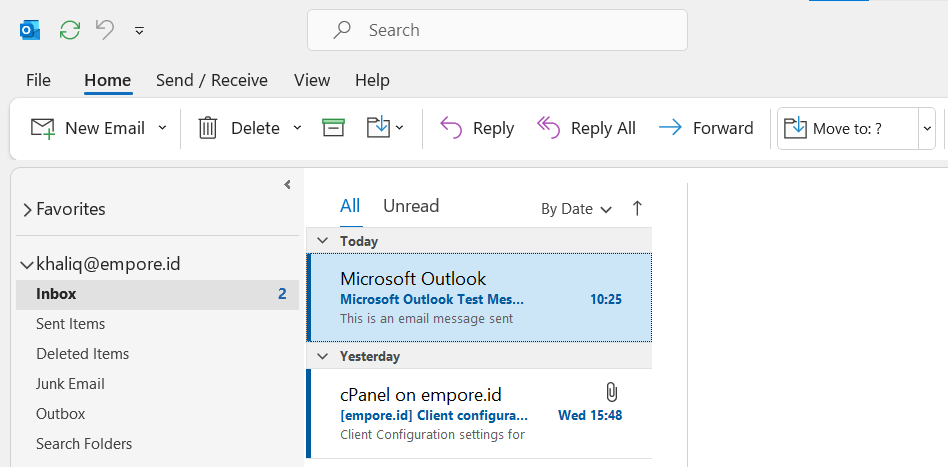The height and width of the screenshot is (467, 948).
Task: Customize Quick Access Toolbar dropdown arrow
Action: 140,30
